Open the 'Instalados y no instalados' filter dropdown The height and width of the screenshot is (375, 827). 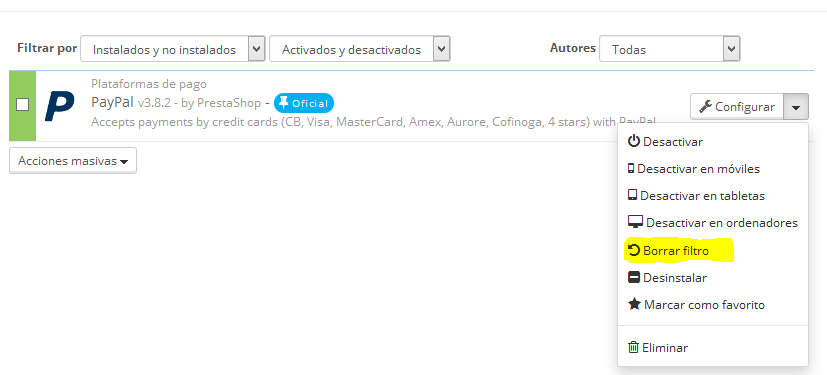point(172,50)
